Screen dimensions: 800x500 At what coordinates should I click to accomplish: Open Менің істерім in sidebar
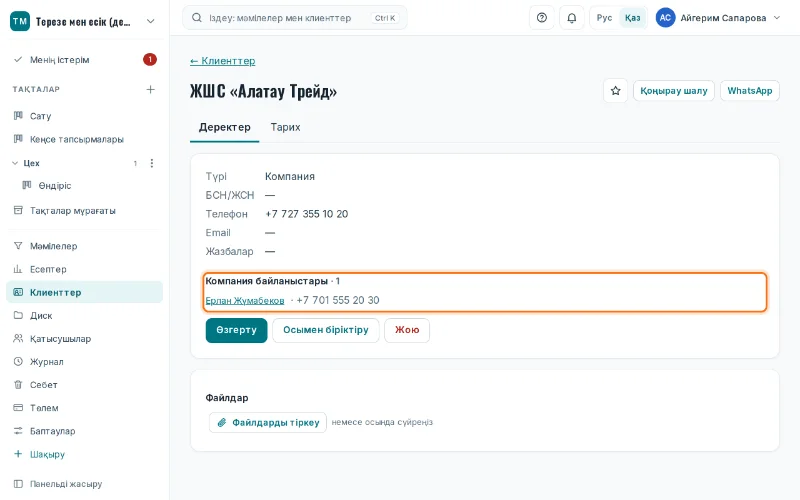point(85,60)
